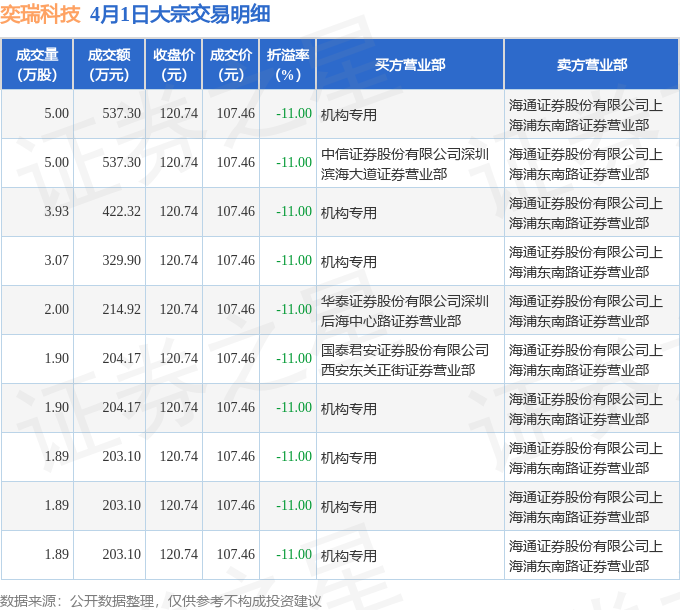
Task: Click the 折溢率(%) column header
Action: tap(288, 65)
